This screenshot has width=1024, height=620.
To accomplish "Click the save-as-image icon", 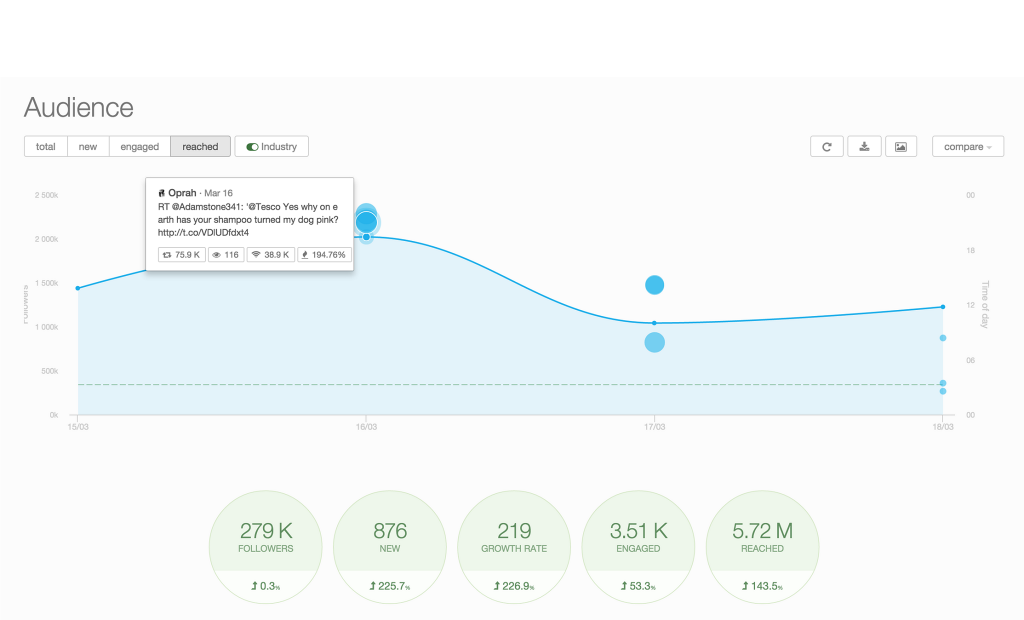I will [900, 147].
